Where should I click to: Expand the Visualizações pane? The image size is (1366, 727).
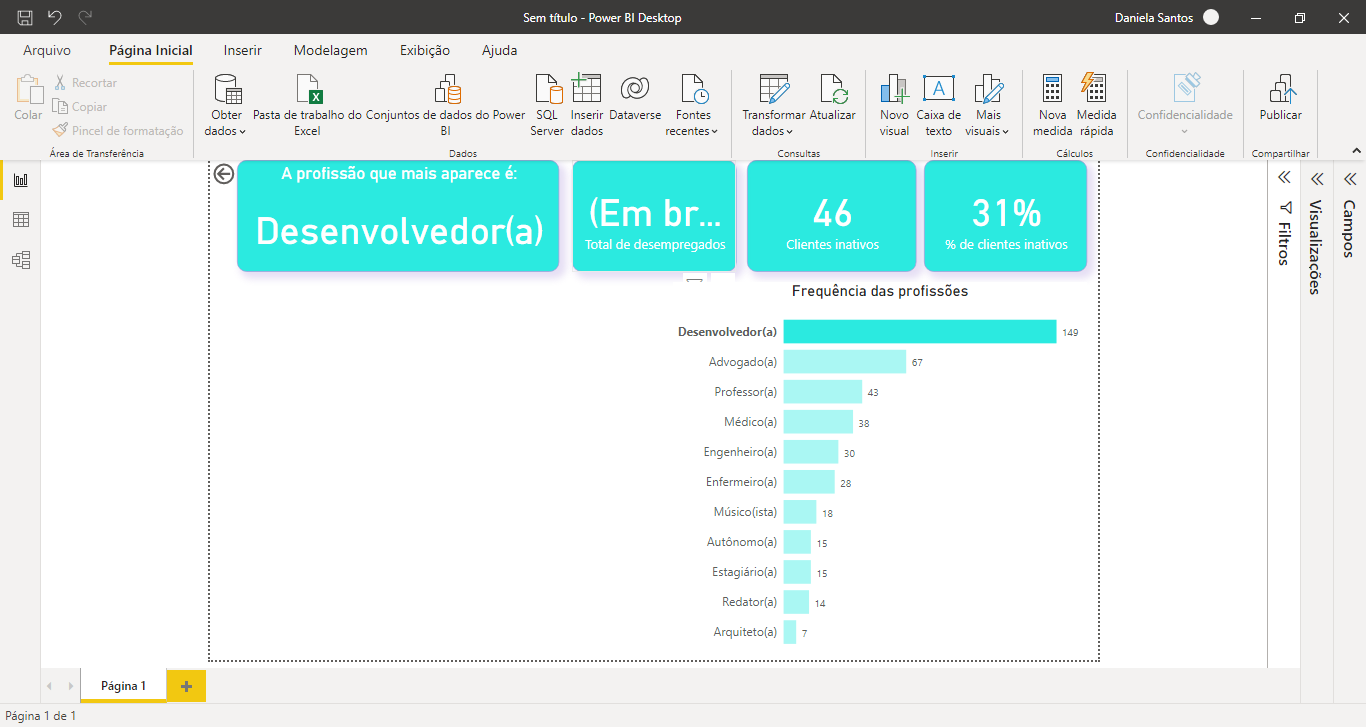(x=1317, y=179)
